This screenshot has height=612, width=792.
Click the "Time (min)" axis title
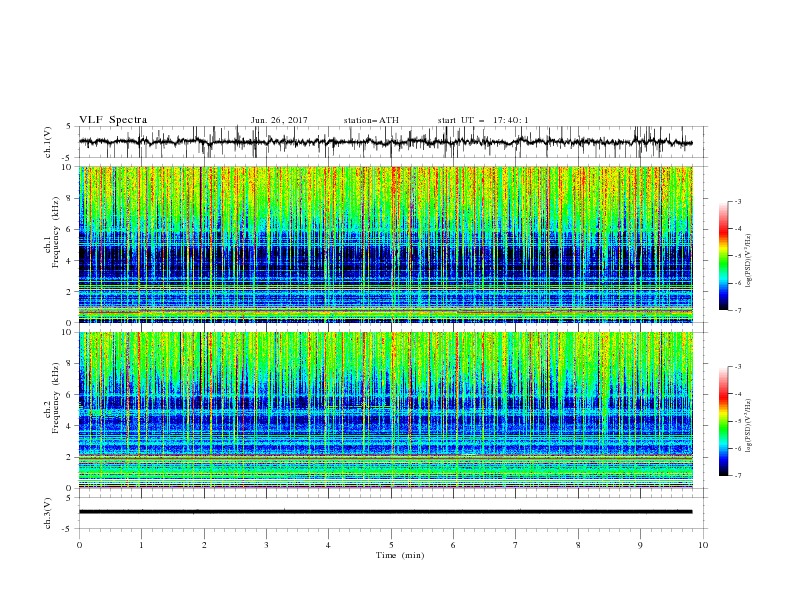coord(400,555)
